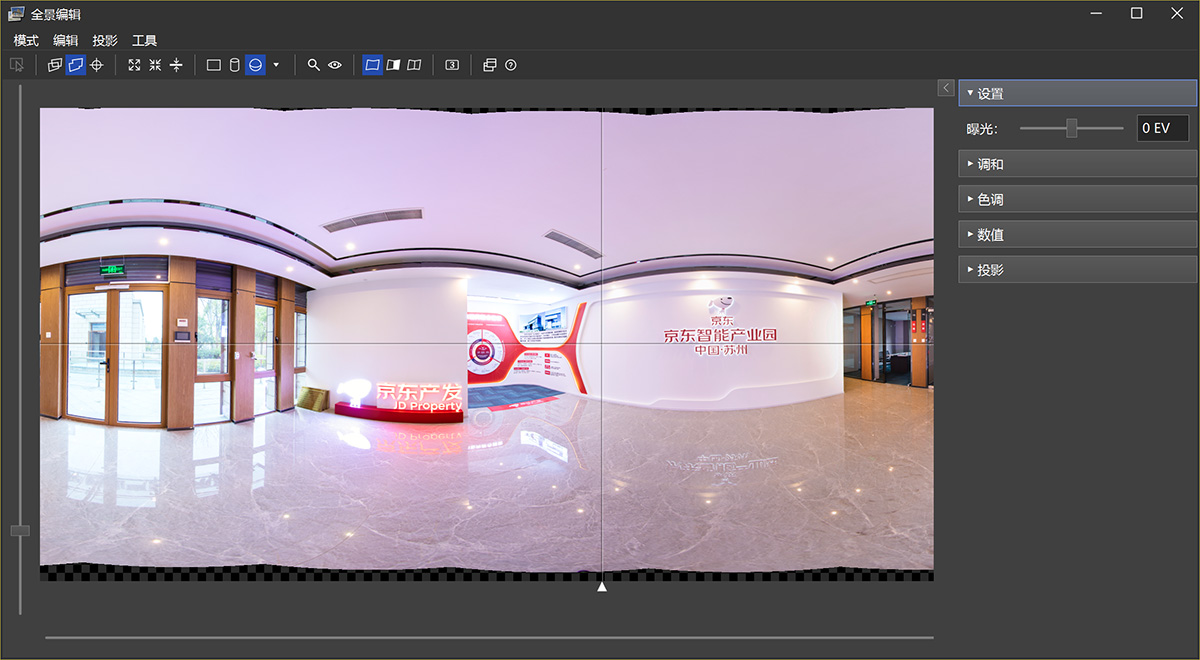The image size is (1200, 660).
Task: Collapse the side panel arrow button
Action: (946, 88)
